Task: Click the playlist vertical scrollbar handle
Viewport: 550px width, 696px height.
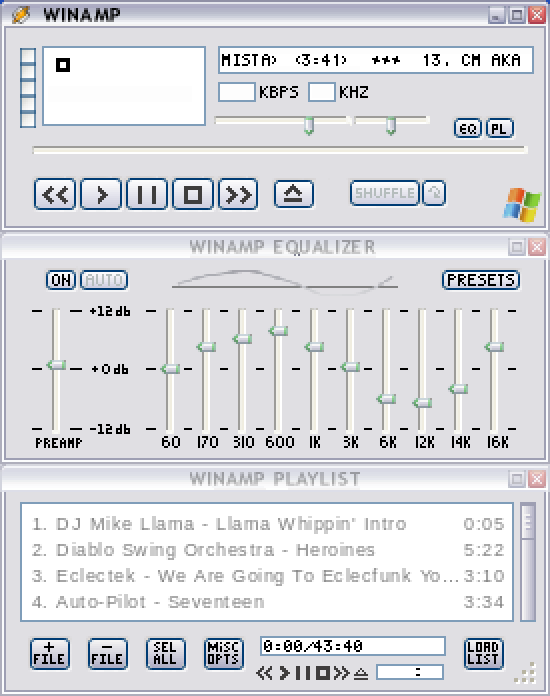Action: (x=528, y=522)
